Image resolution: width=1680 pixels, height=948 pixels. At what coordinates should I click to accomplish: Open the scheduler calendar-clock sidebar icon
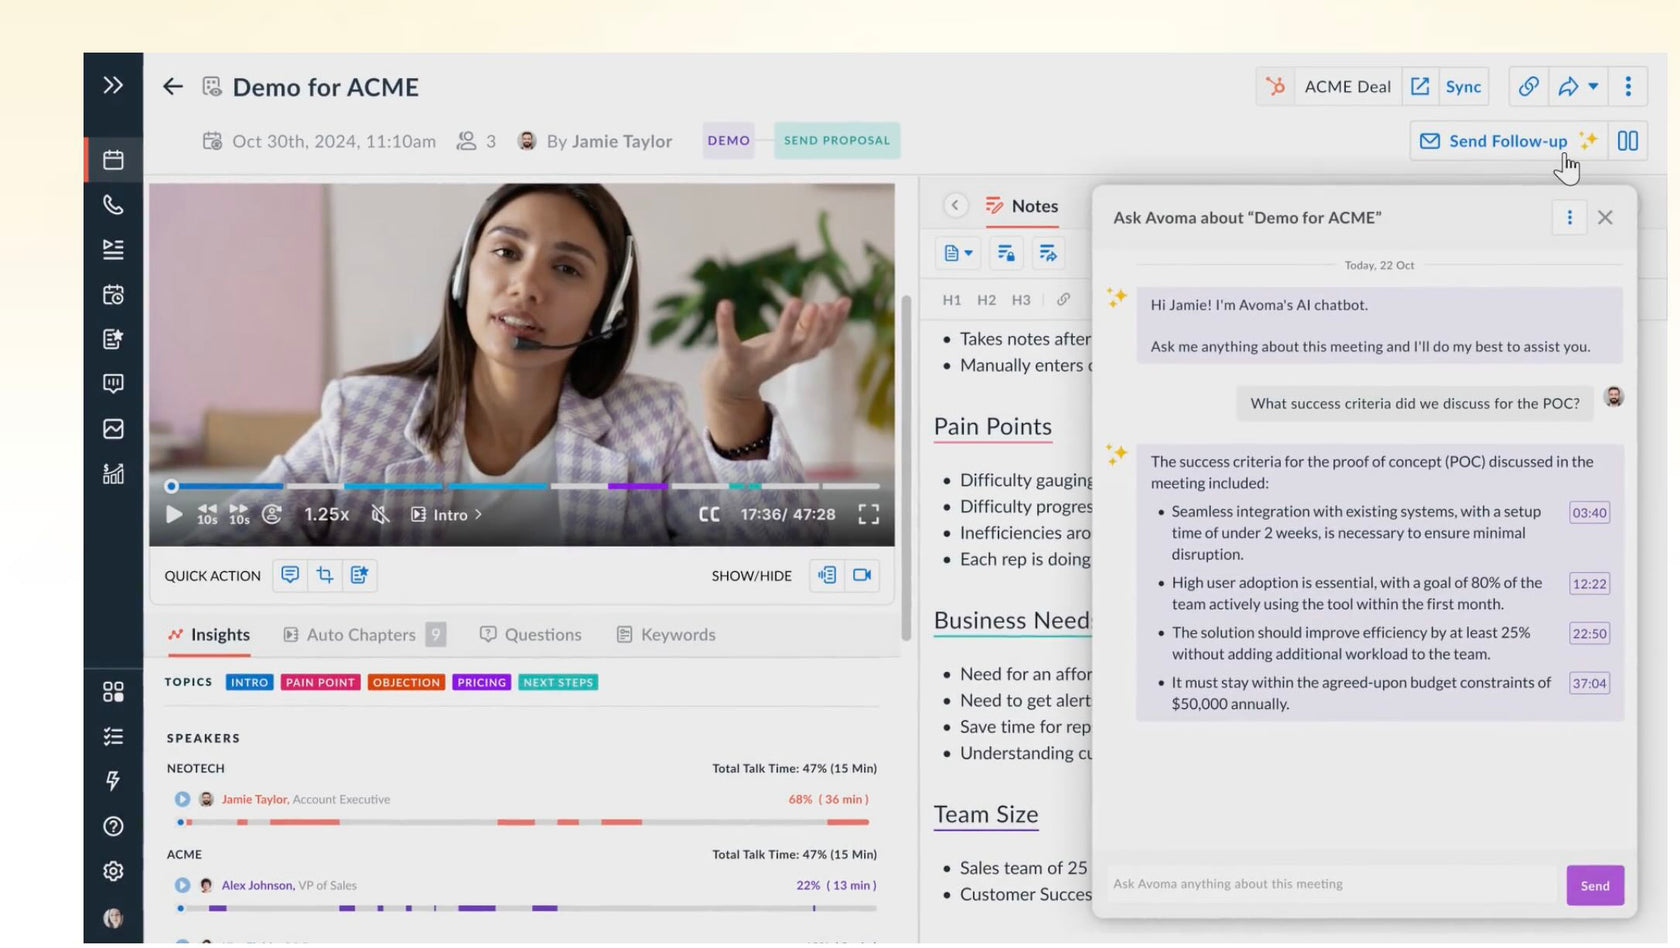[x=113, y=295]
